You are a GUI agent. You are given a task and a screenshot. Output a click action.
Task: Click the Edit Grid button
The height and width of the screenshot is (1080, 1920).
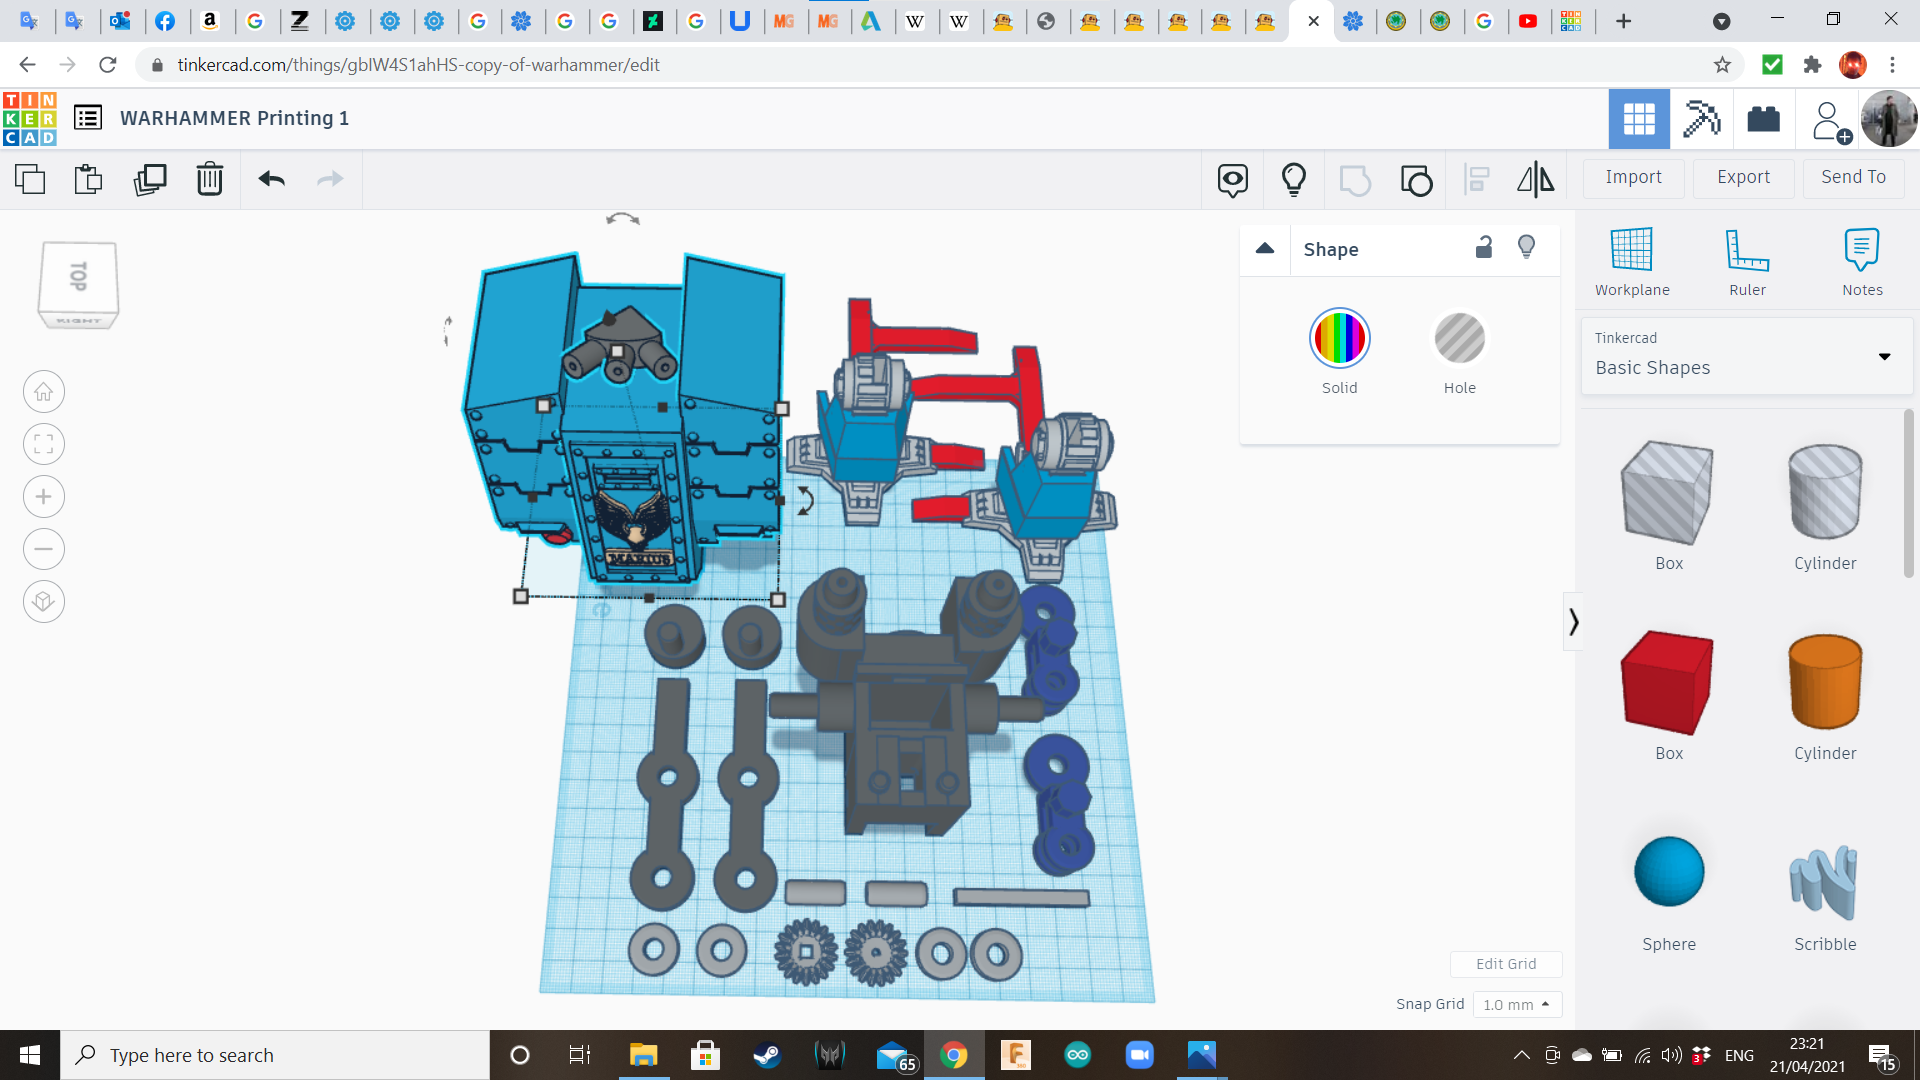click(x=1505, y=964)
